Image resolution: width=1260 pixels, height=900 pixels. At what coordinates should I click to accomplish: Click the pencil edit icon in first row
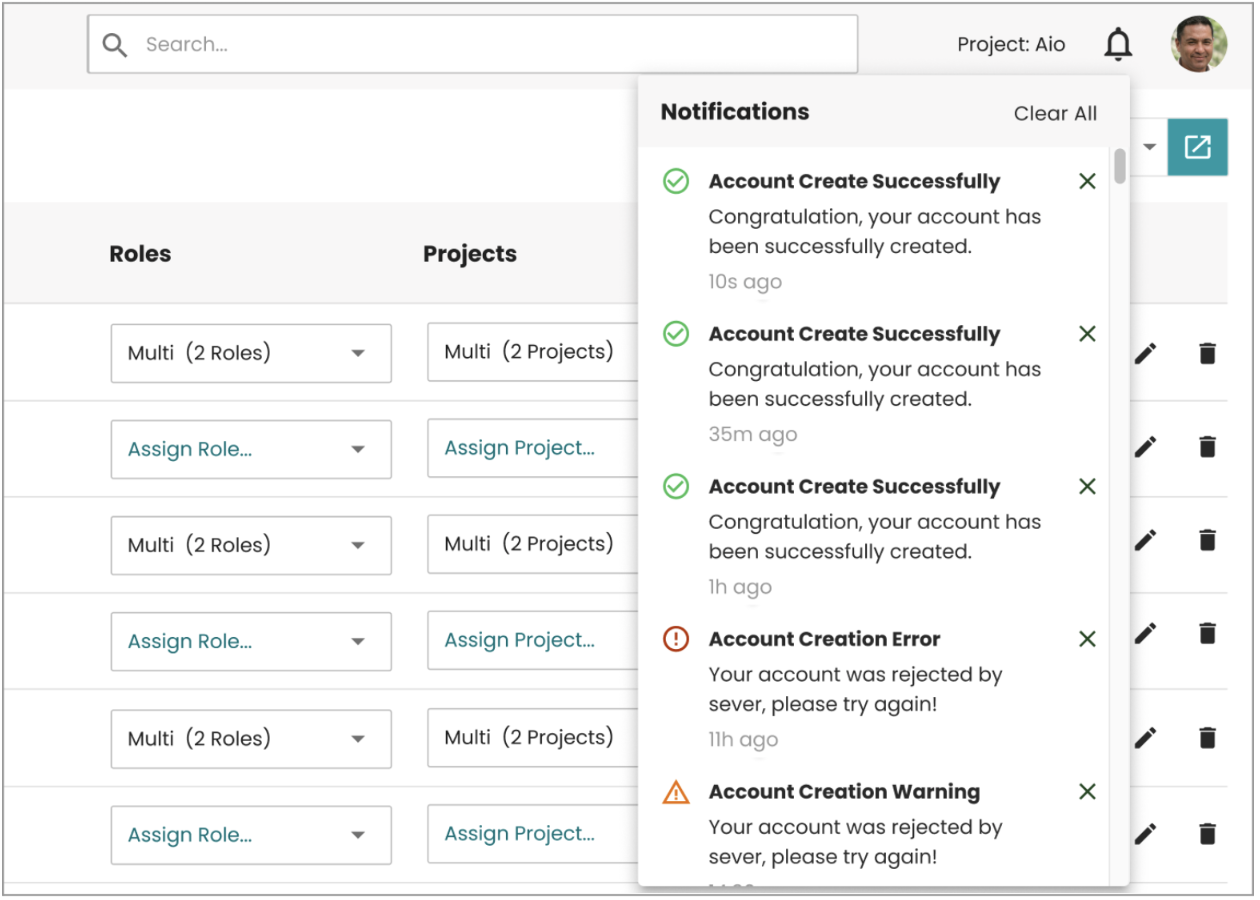point(1145,353)
